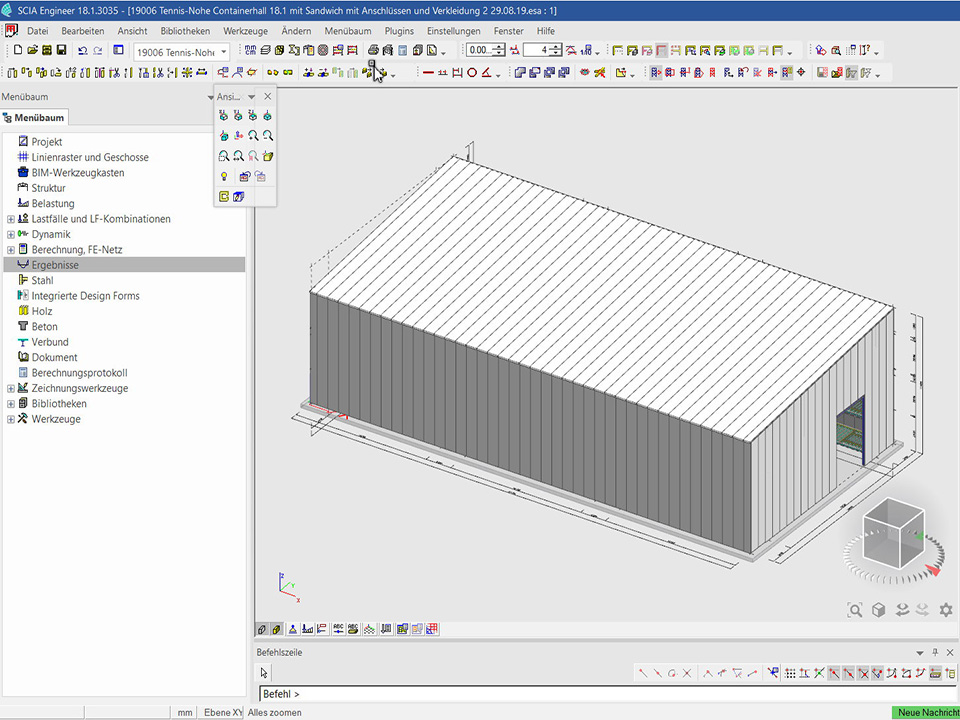Toggle the dot grid snap button
Screen dimensions: 960x720
pyautogui.click(x=790, y=673)
